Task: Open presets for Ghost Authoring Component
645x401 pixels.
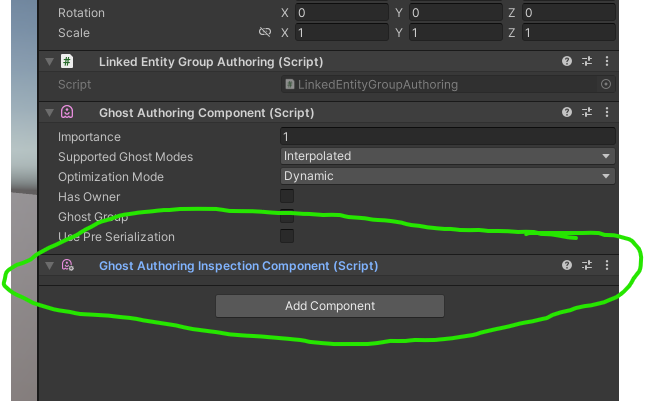Action: (x=587, y=113)
